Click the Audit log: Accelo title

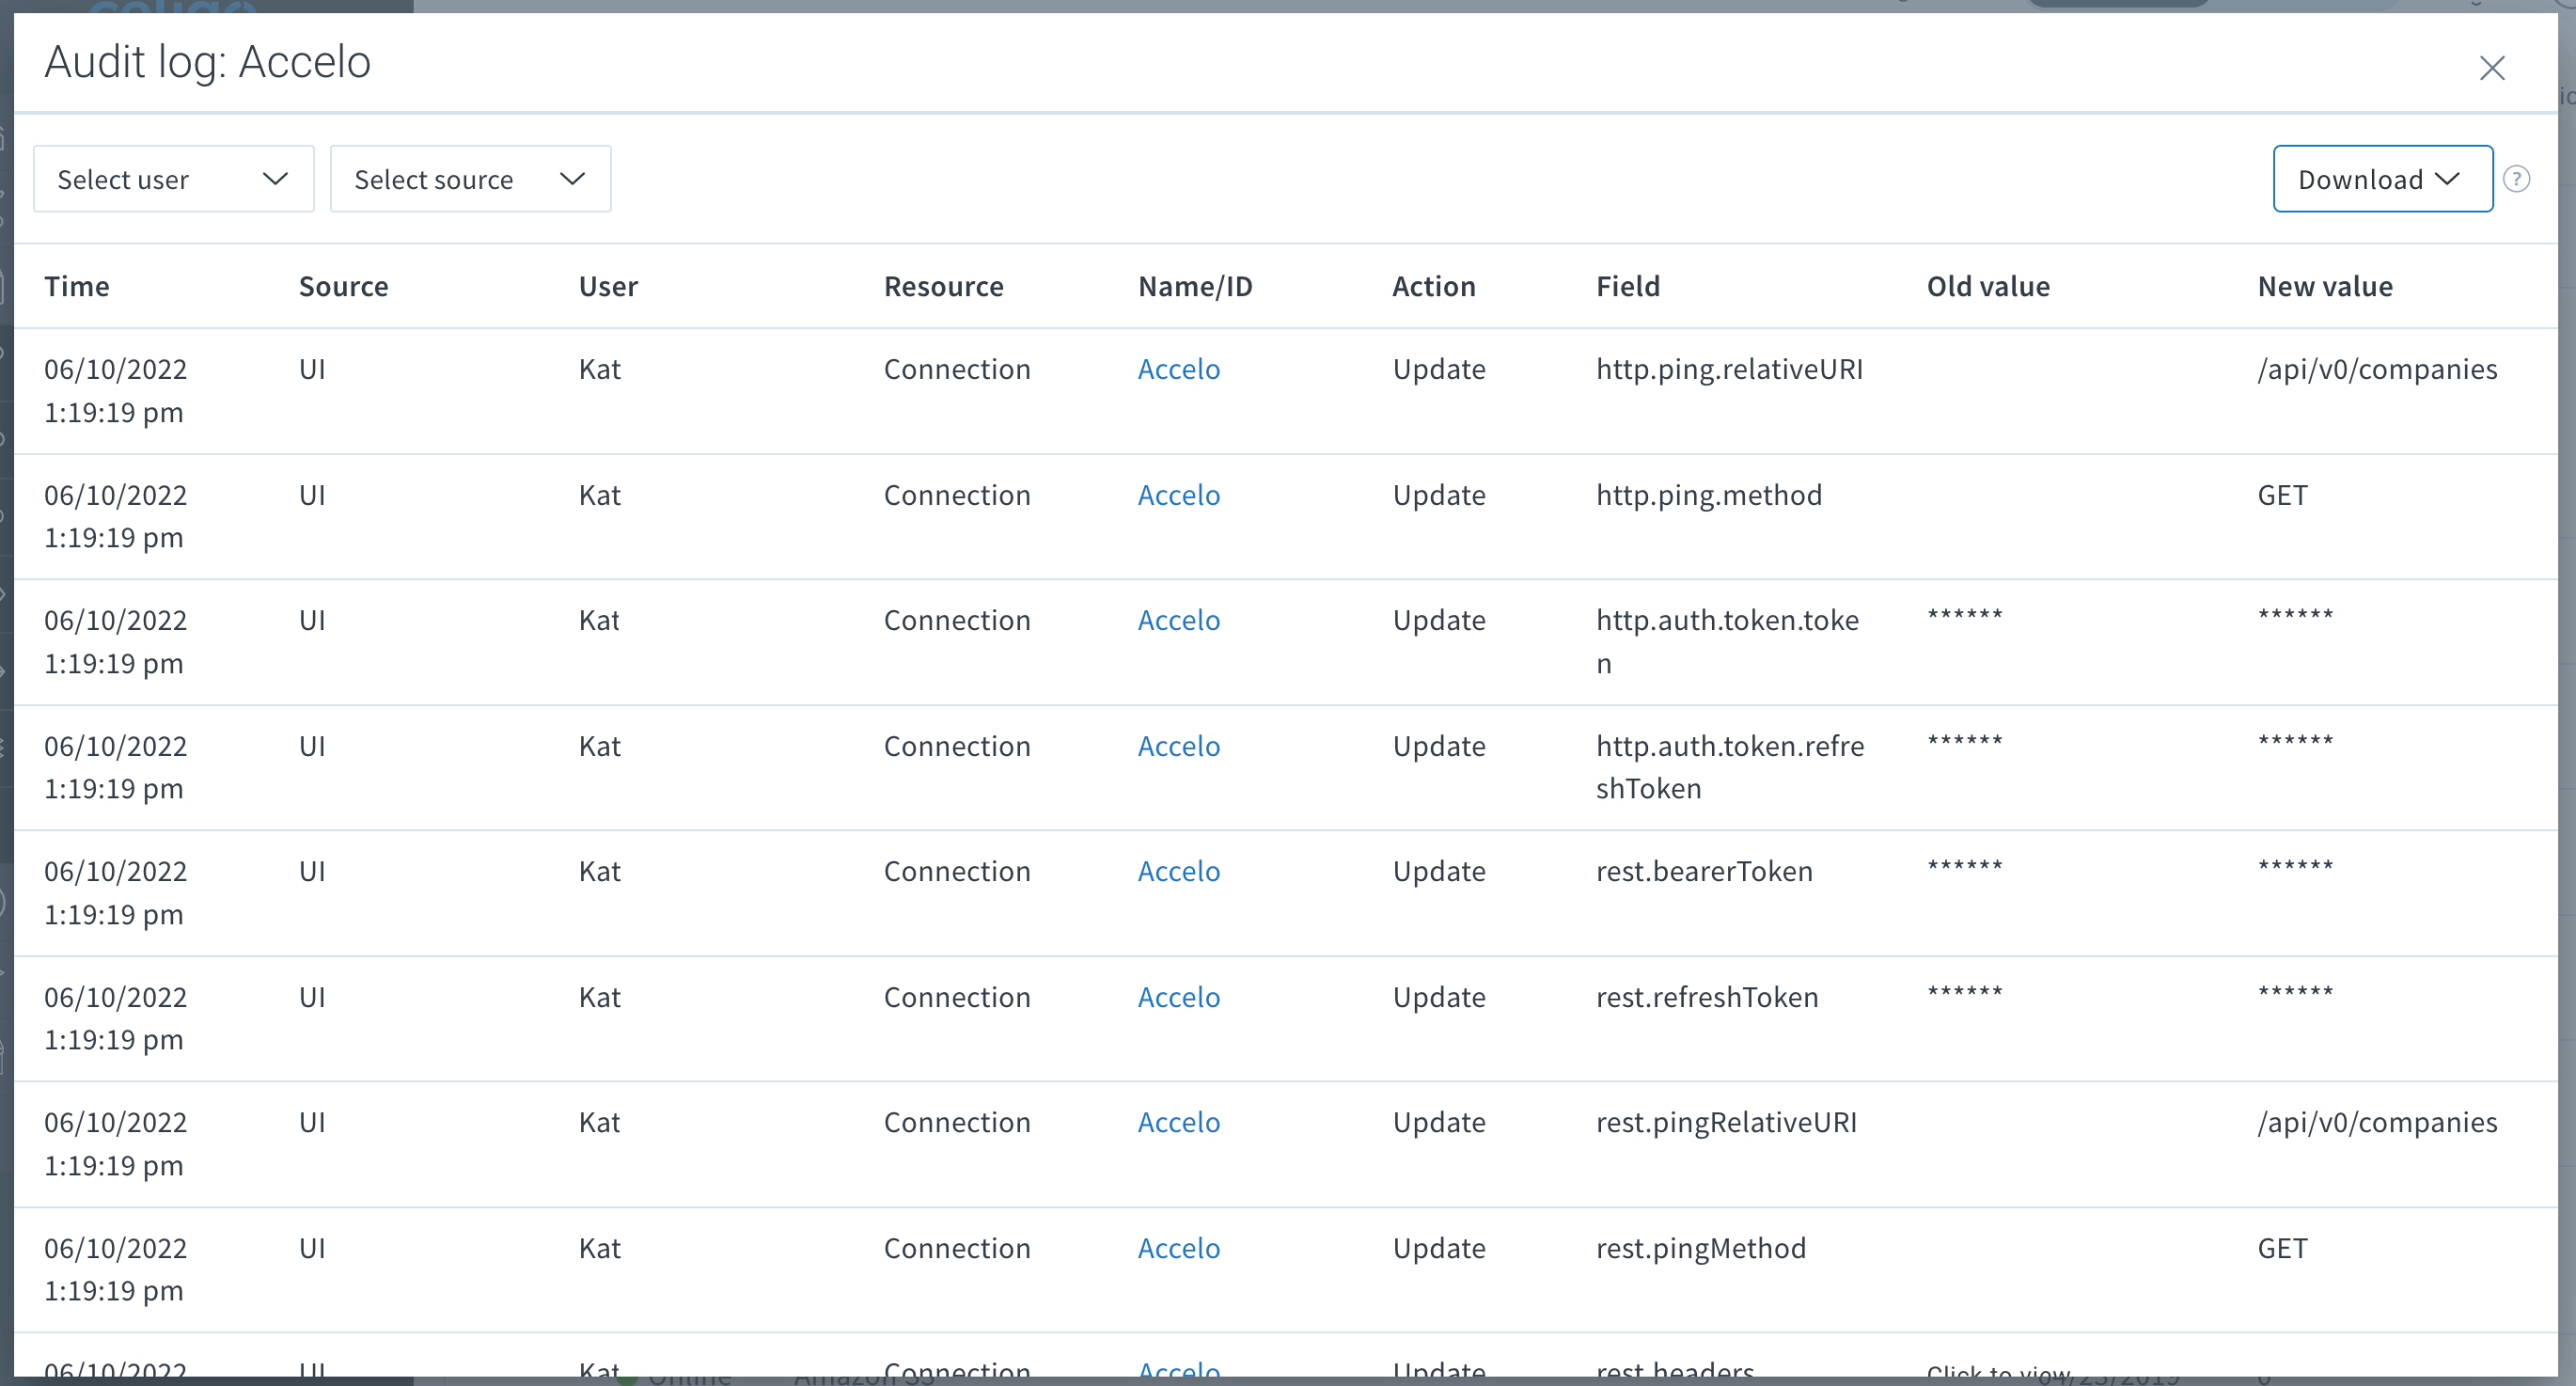click(208, 62)
